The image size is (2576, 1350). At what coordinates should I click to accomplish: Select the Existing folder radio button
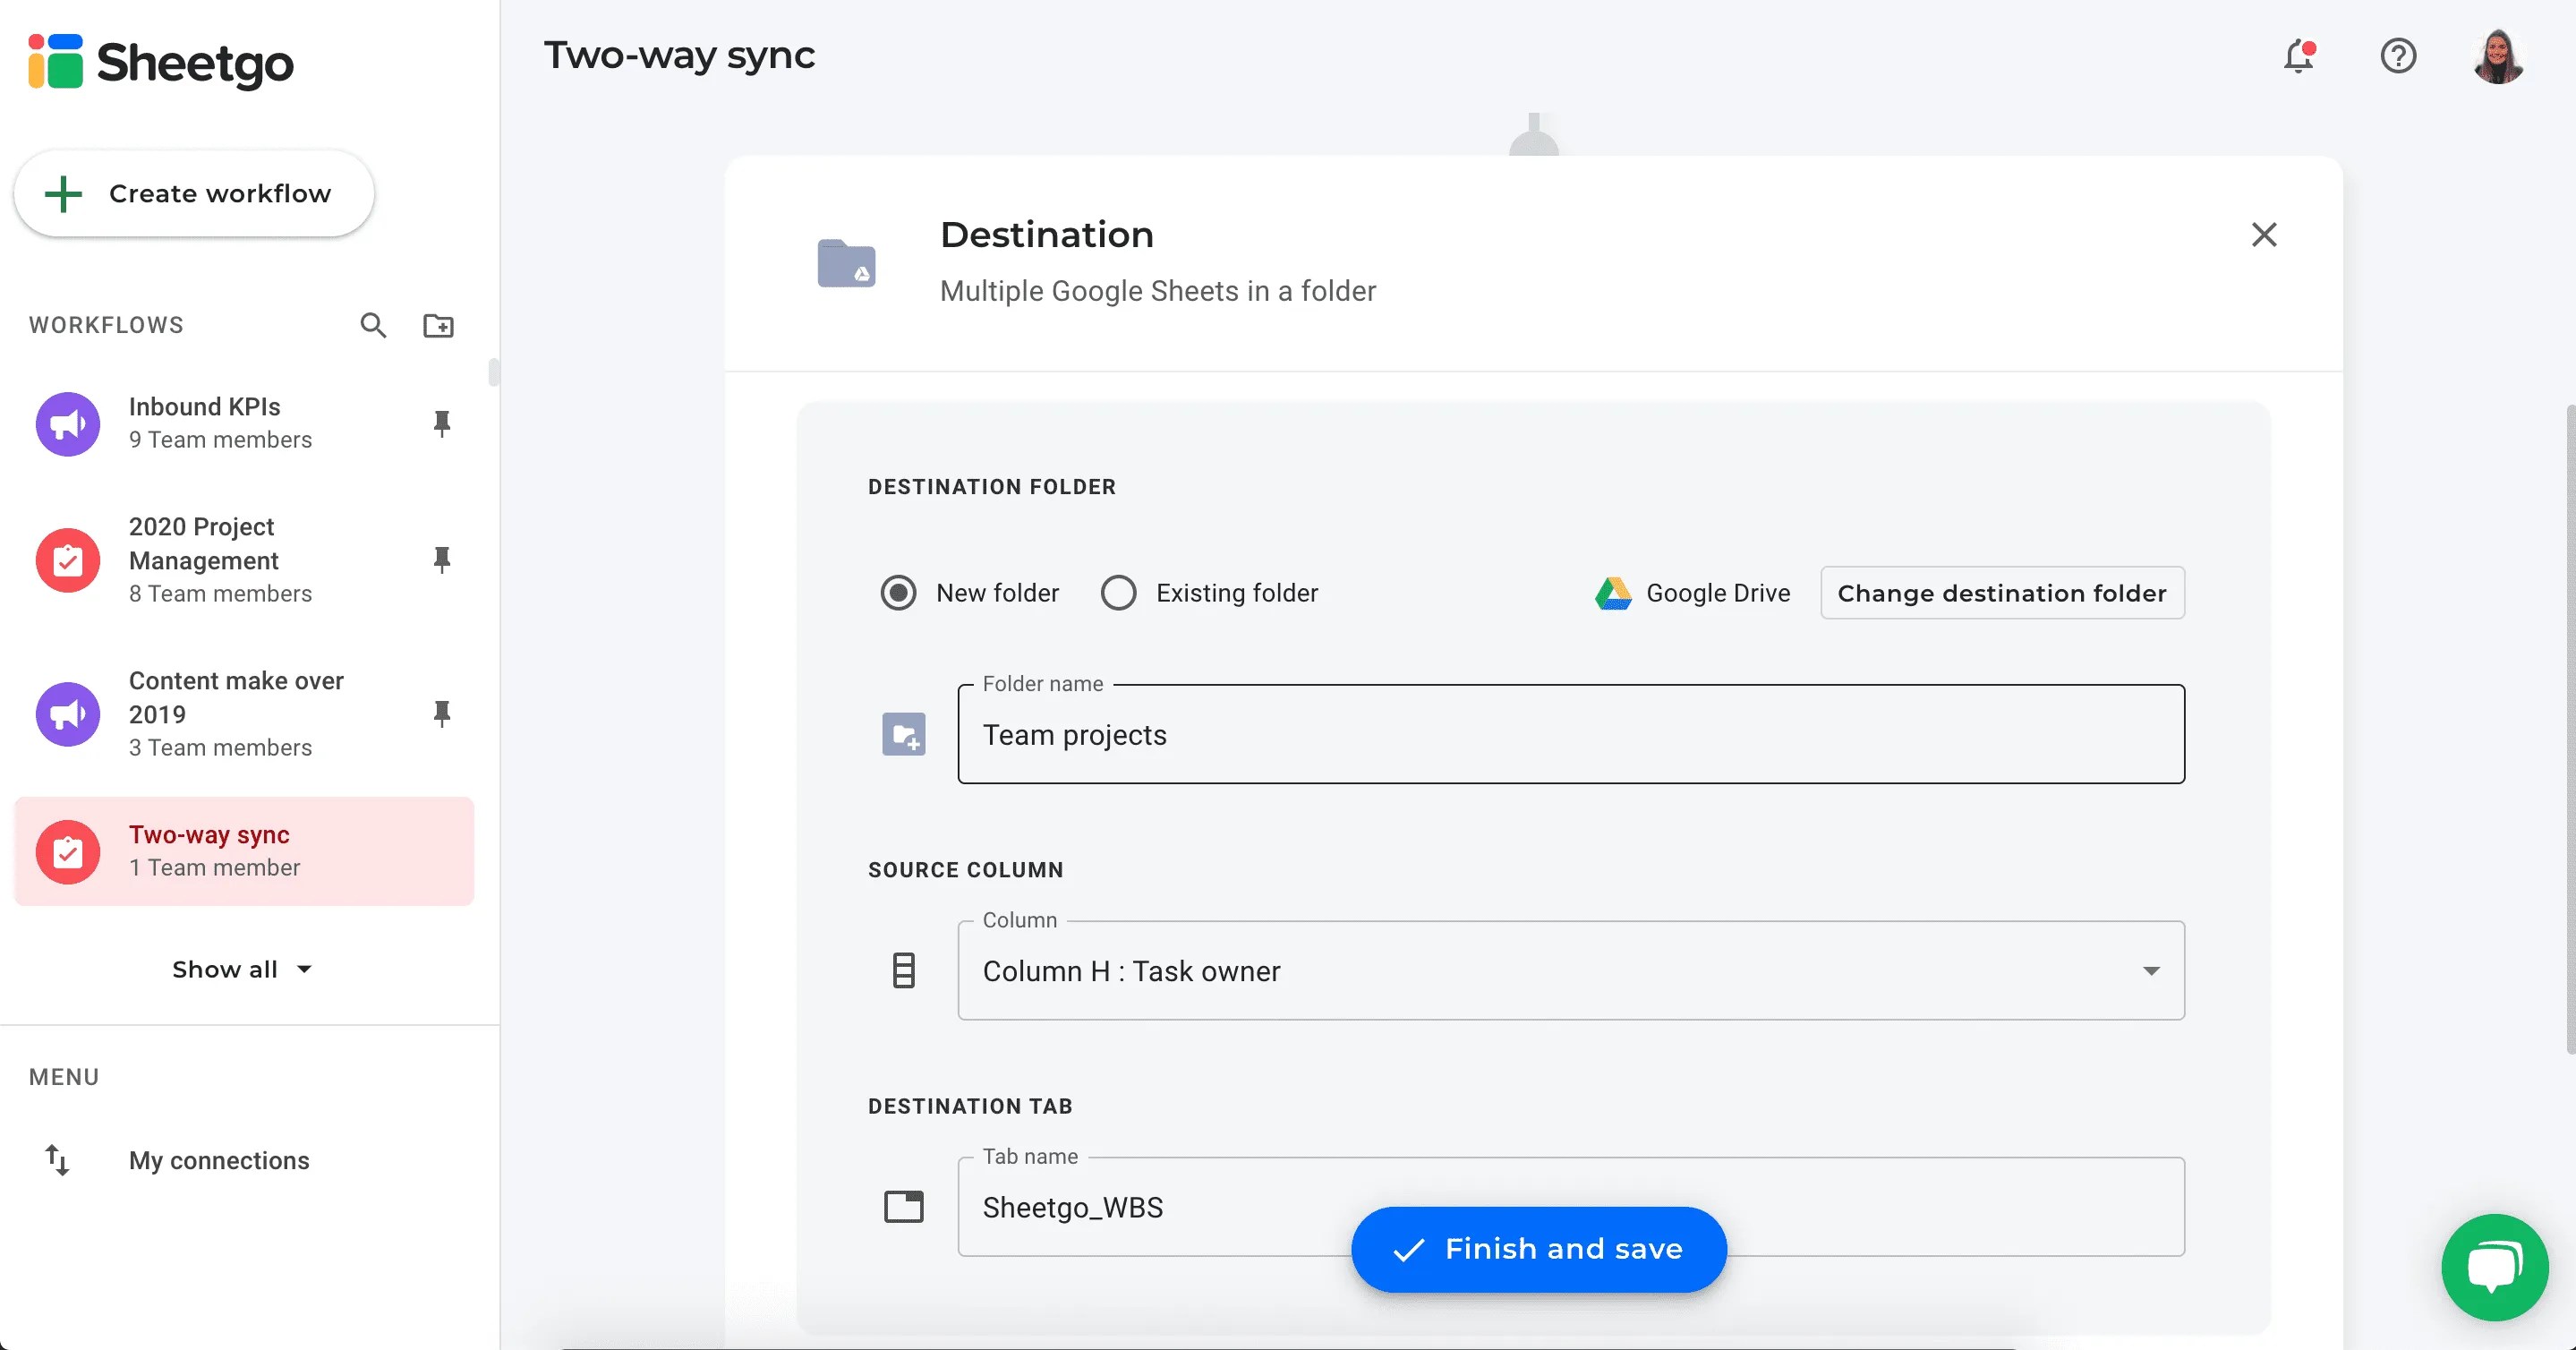[1118, 592]
